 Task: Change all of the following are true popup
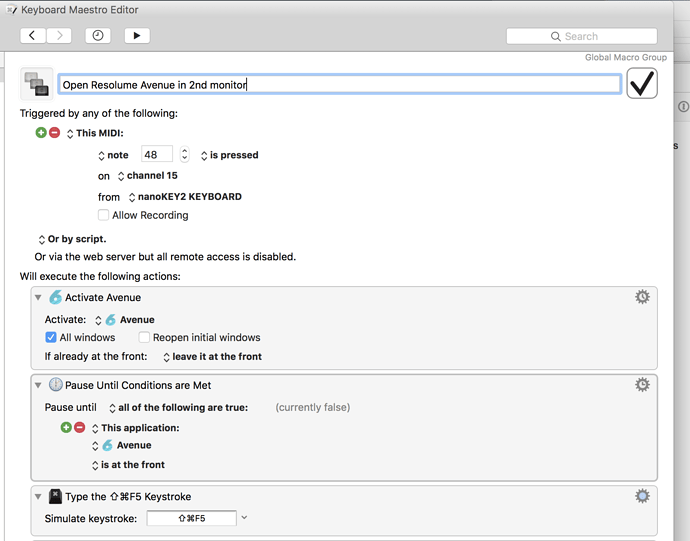[179, 408]
